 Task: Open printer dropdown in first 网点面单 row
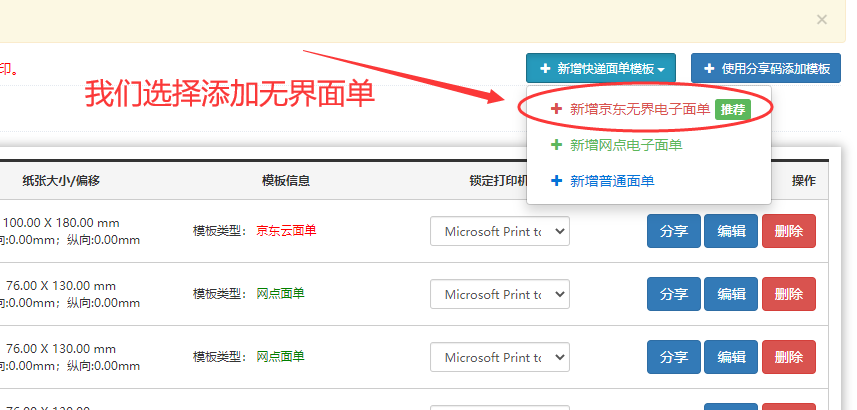500,294
